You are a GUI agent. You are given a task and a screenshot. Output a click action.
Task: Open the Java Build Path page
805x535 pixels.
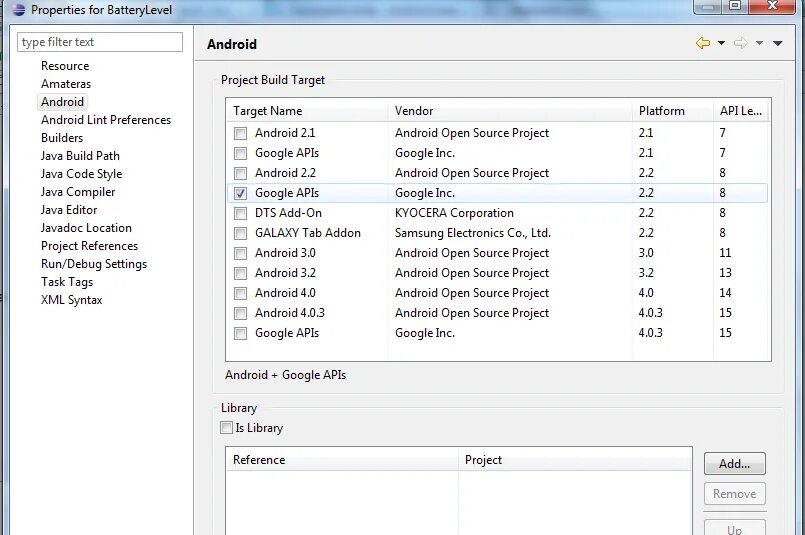pyautogui.click(x=80, y=156)
